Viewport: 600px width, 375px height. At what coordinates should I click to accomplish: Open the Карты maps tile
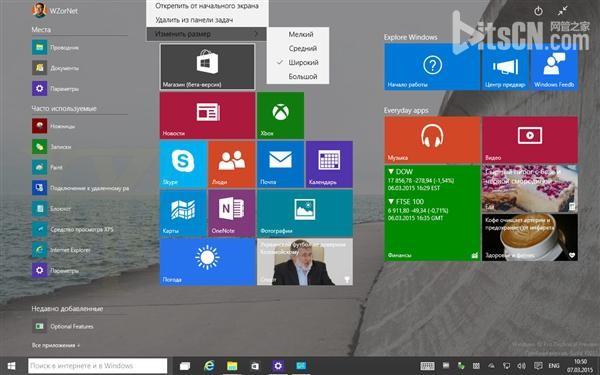(x=183, y=213)
